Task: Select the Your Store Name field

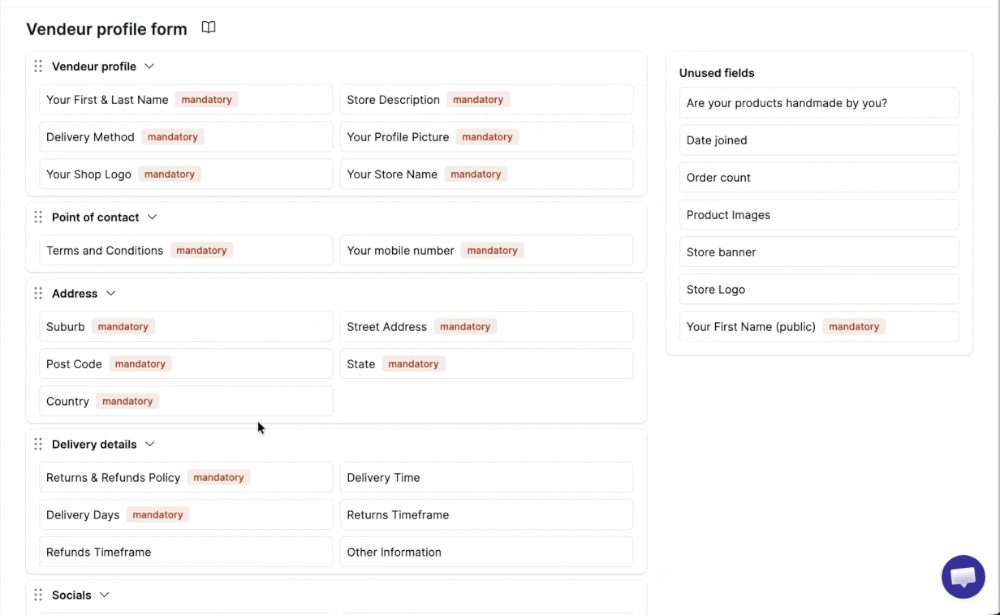Action: [x=487, y=174]
